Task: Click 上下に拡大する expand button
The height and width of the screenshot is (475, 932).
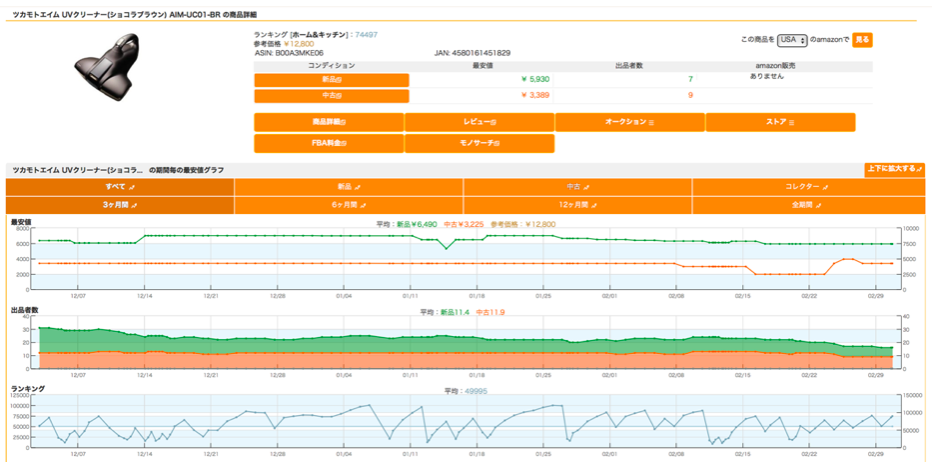Action: pos(894,169)
